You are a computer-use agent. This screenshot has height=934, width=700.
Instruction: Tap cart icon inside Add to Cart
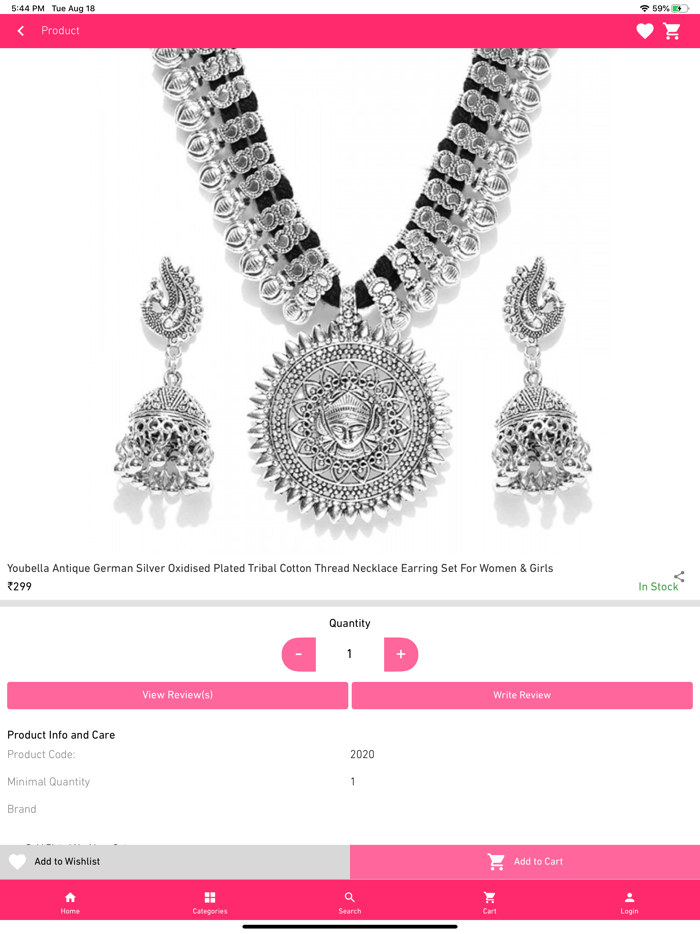point(496,861)
